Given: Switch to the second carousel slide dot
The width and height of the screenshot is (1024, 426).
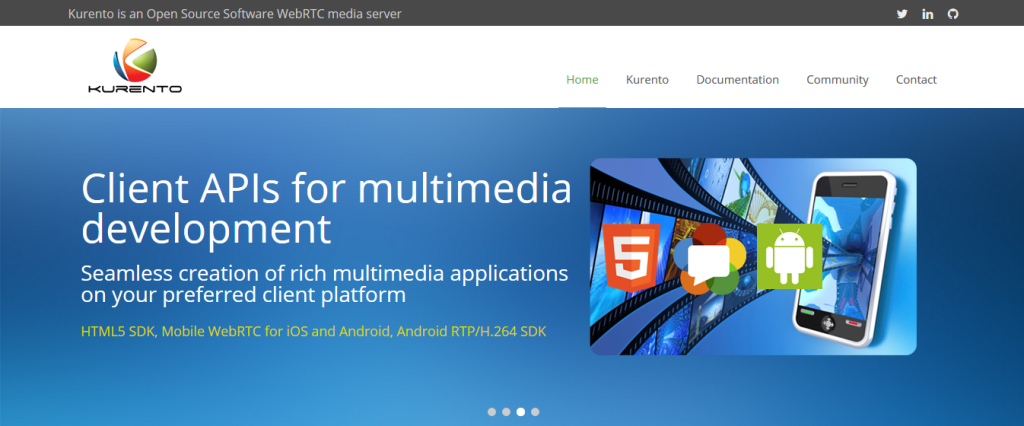Looking at the screenshot, I should point(506,412).
